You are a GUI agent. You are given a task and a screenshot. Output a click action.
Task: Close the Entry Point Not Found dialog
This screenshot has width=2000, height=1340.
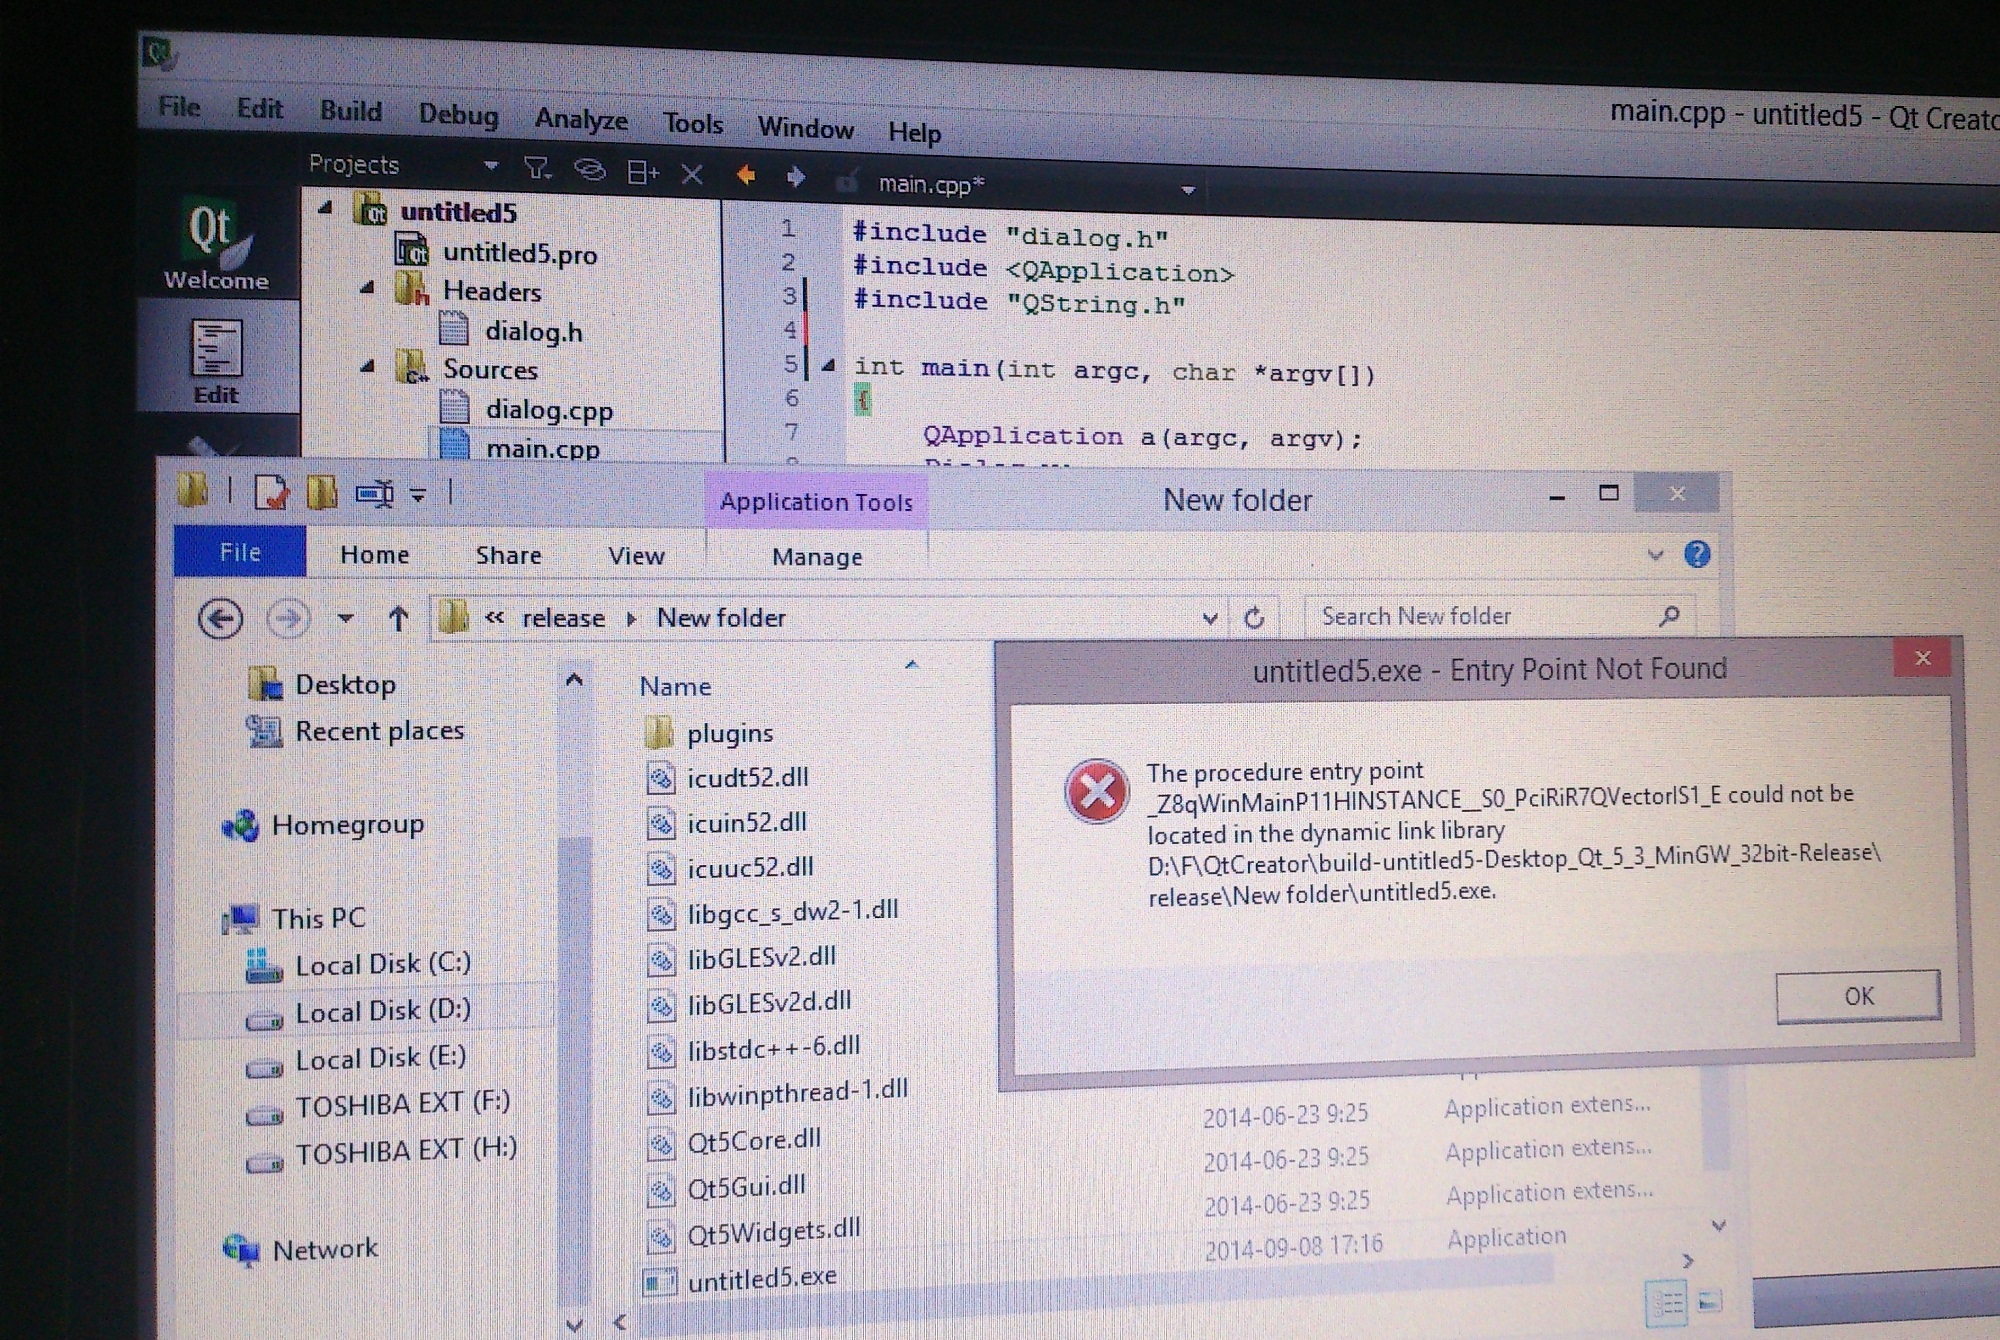(1922, 657)
